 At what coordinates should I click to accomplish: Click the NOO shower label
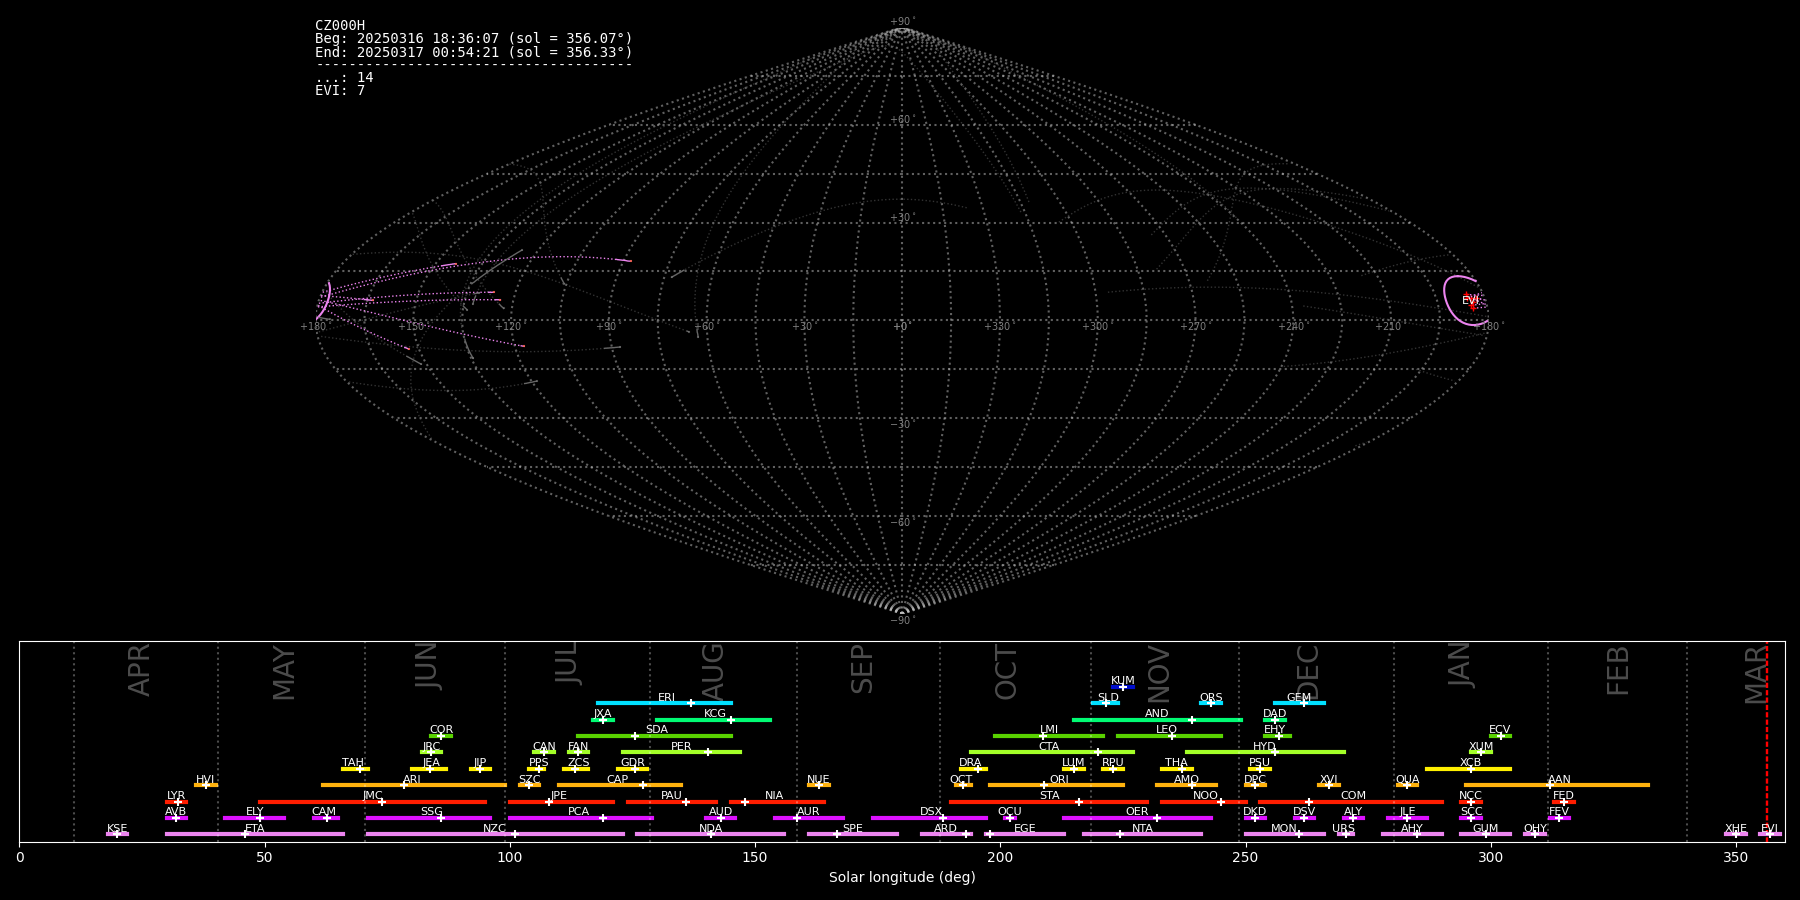click(x=1205, y=796)
